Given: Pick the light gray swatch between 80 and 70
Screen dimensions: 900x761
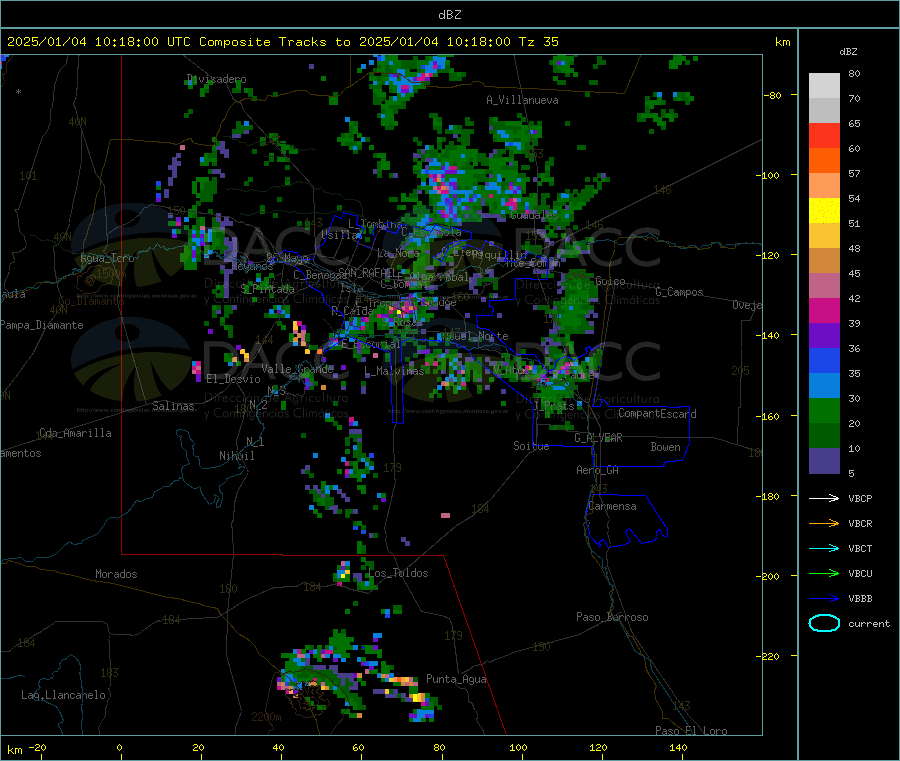Looking at the screenshot, I should [x=824, y=86].
